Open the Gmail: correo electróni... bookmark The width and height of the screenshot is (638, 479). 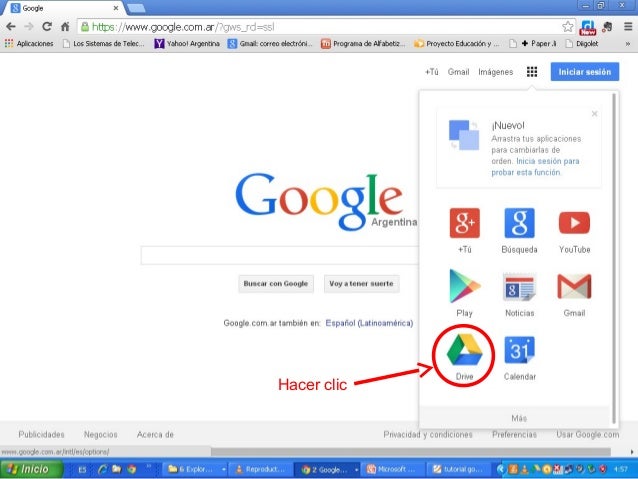[270, 43]
